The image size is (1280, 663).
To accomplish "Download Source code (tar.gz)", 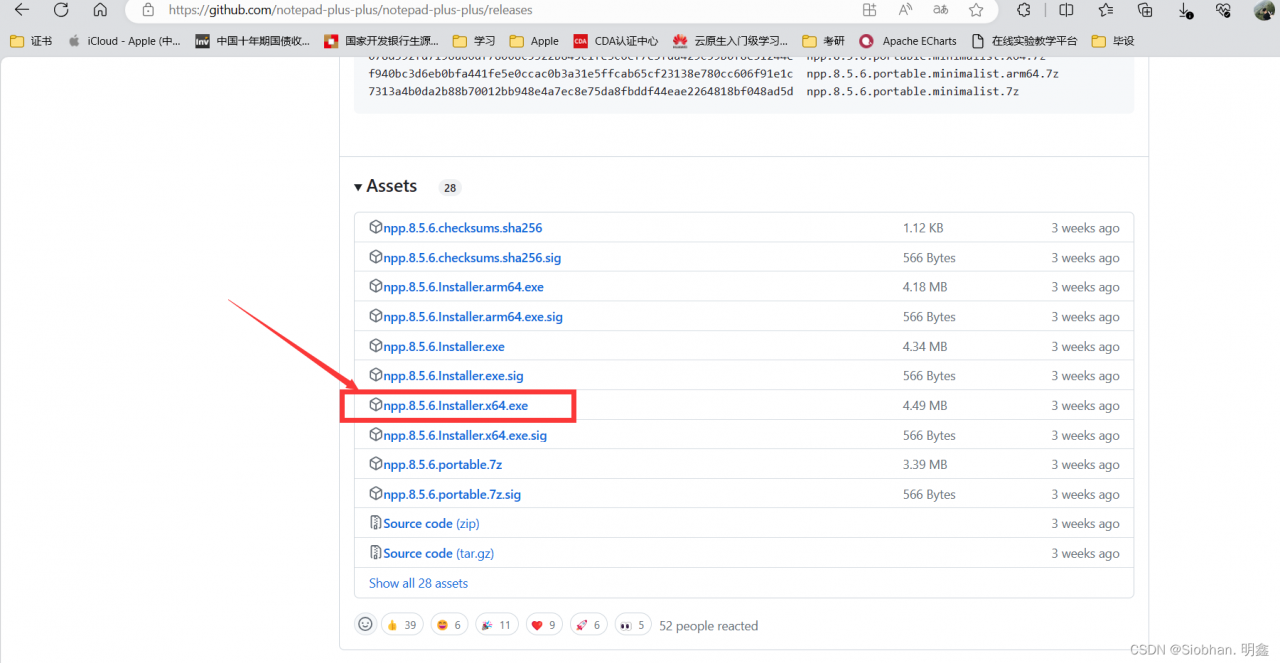I will (439, 554).
